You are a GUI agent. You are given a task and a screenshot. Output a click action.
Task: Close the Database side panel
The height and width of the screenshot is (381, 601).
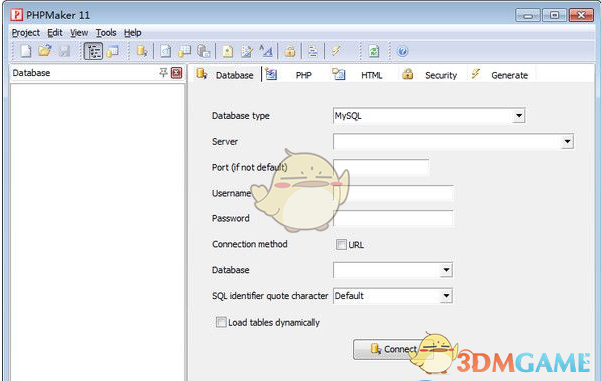pyautogui.click(x=176, y=72)
